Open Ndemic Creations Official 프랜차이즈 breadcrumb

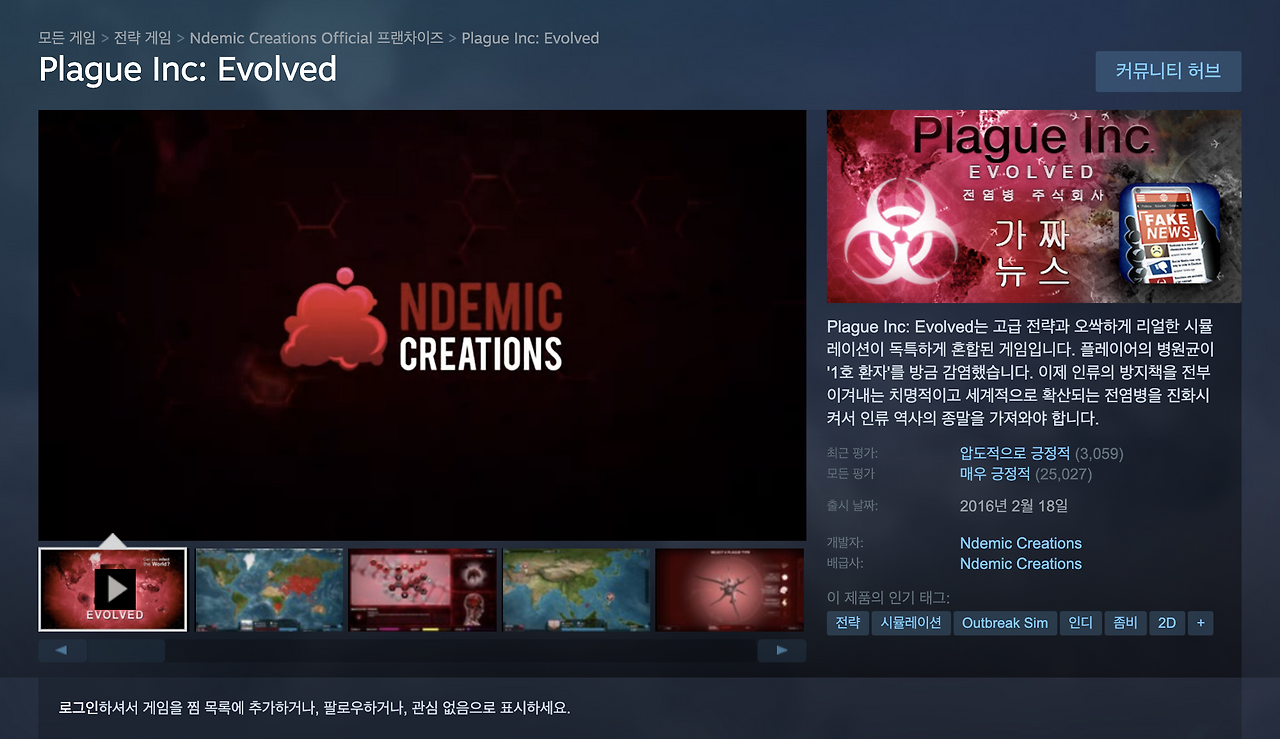[x=316, y=38]
